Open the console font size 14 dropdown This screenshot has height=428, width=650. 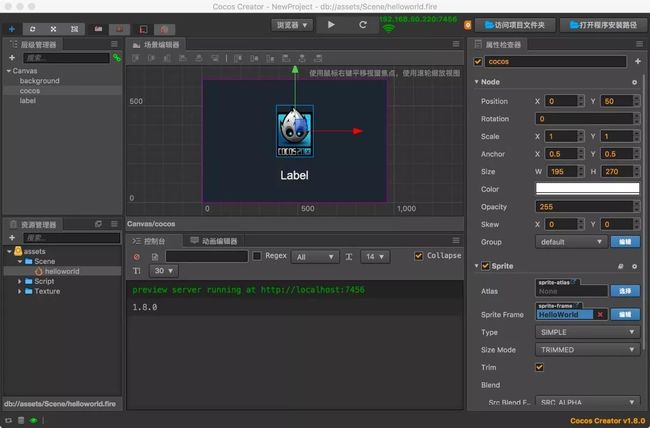375,257
